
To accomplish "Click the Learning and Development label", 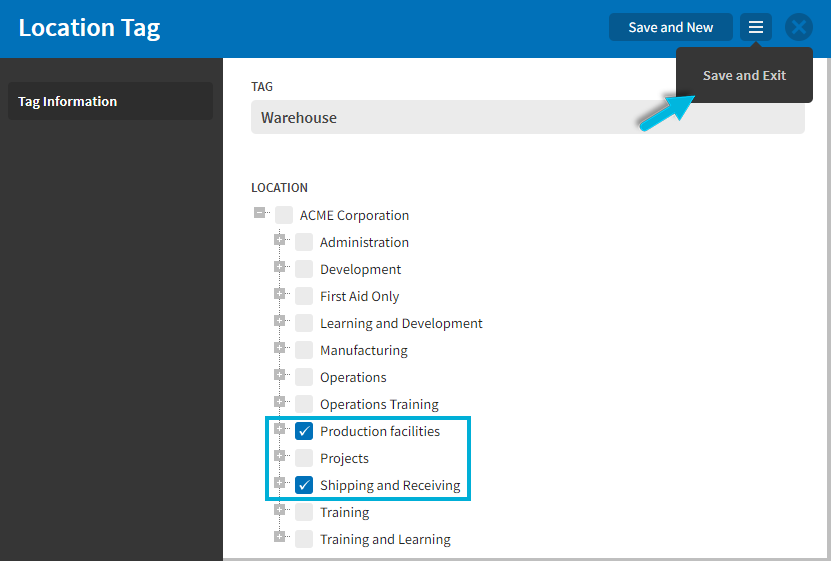I will (x=401, y=323).
